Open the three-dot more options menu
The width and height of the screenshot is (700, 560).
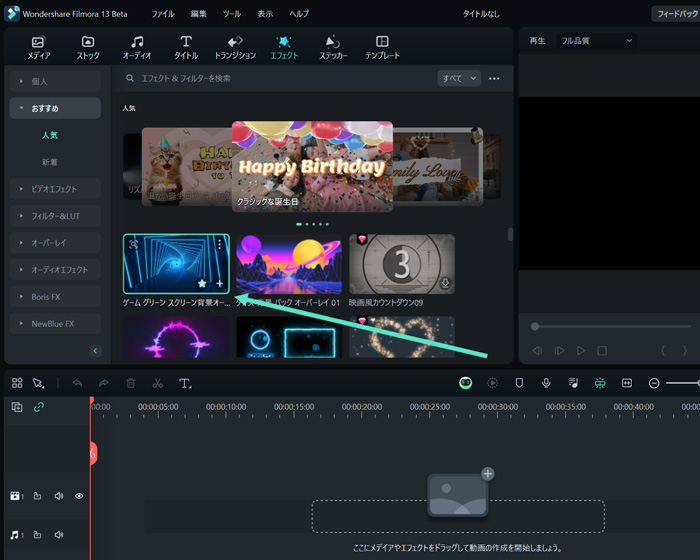[x=494, y=79]
